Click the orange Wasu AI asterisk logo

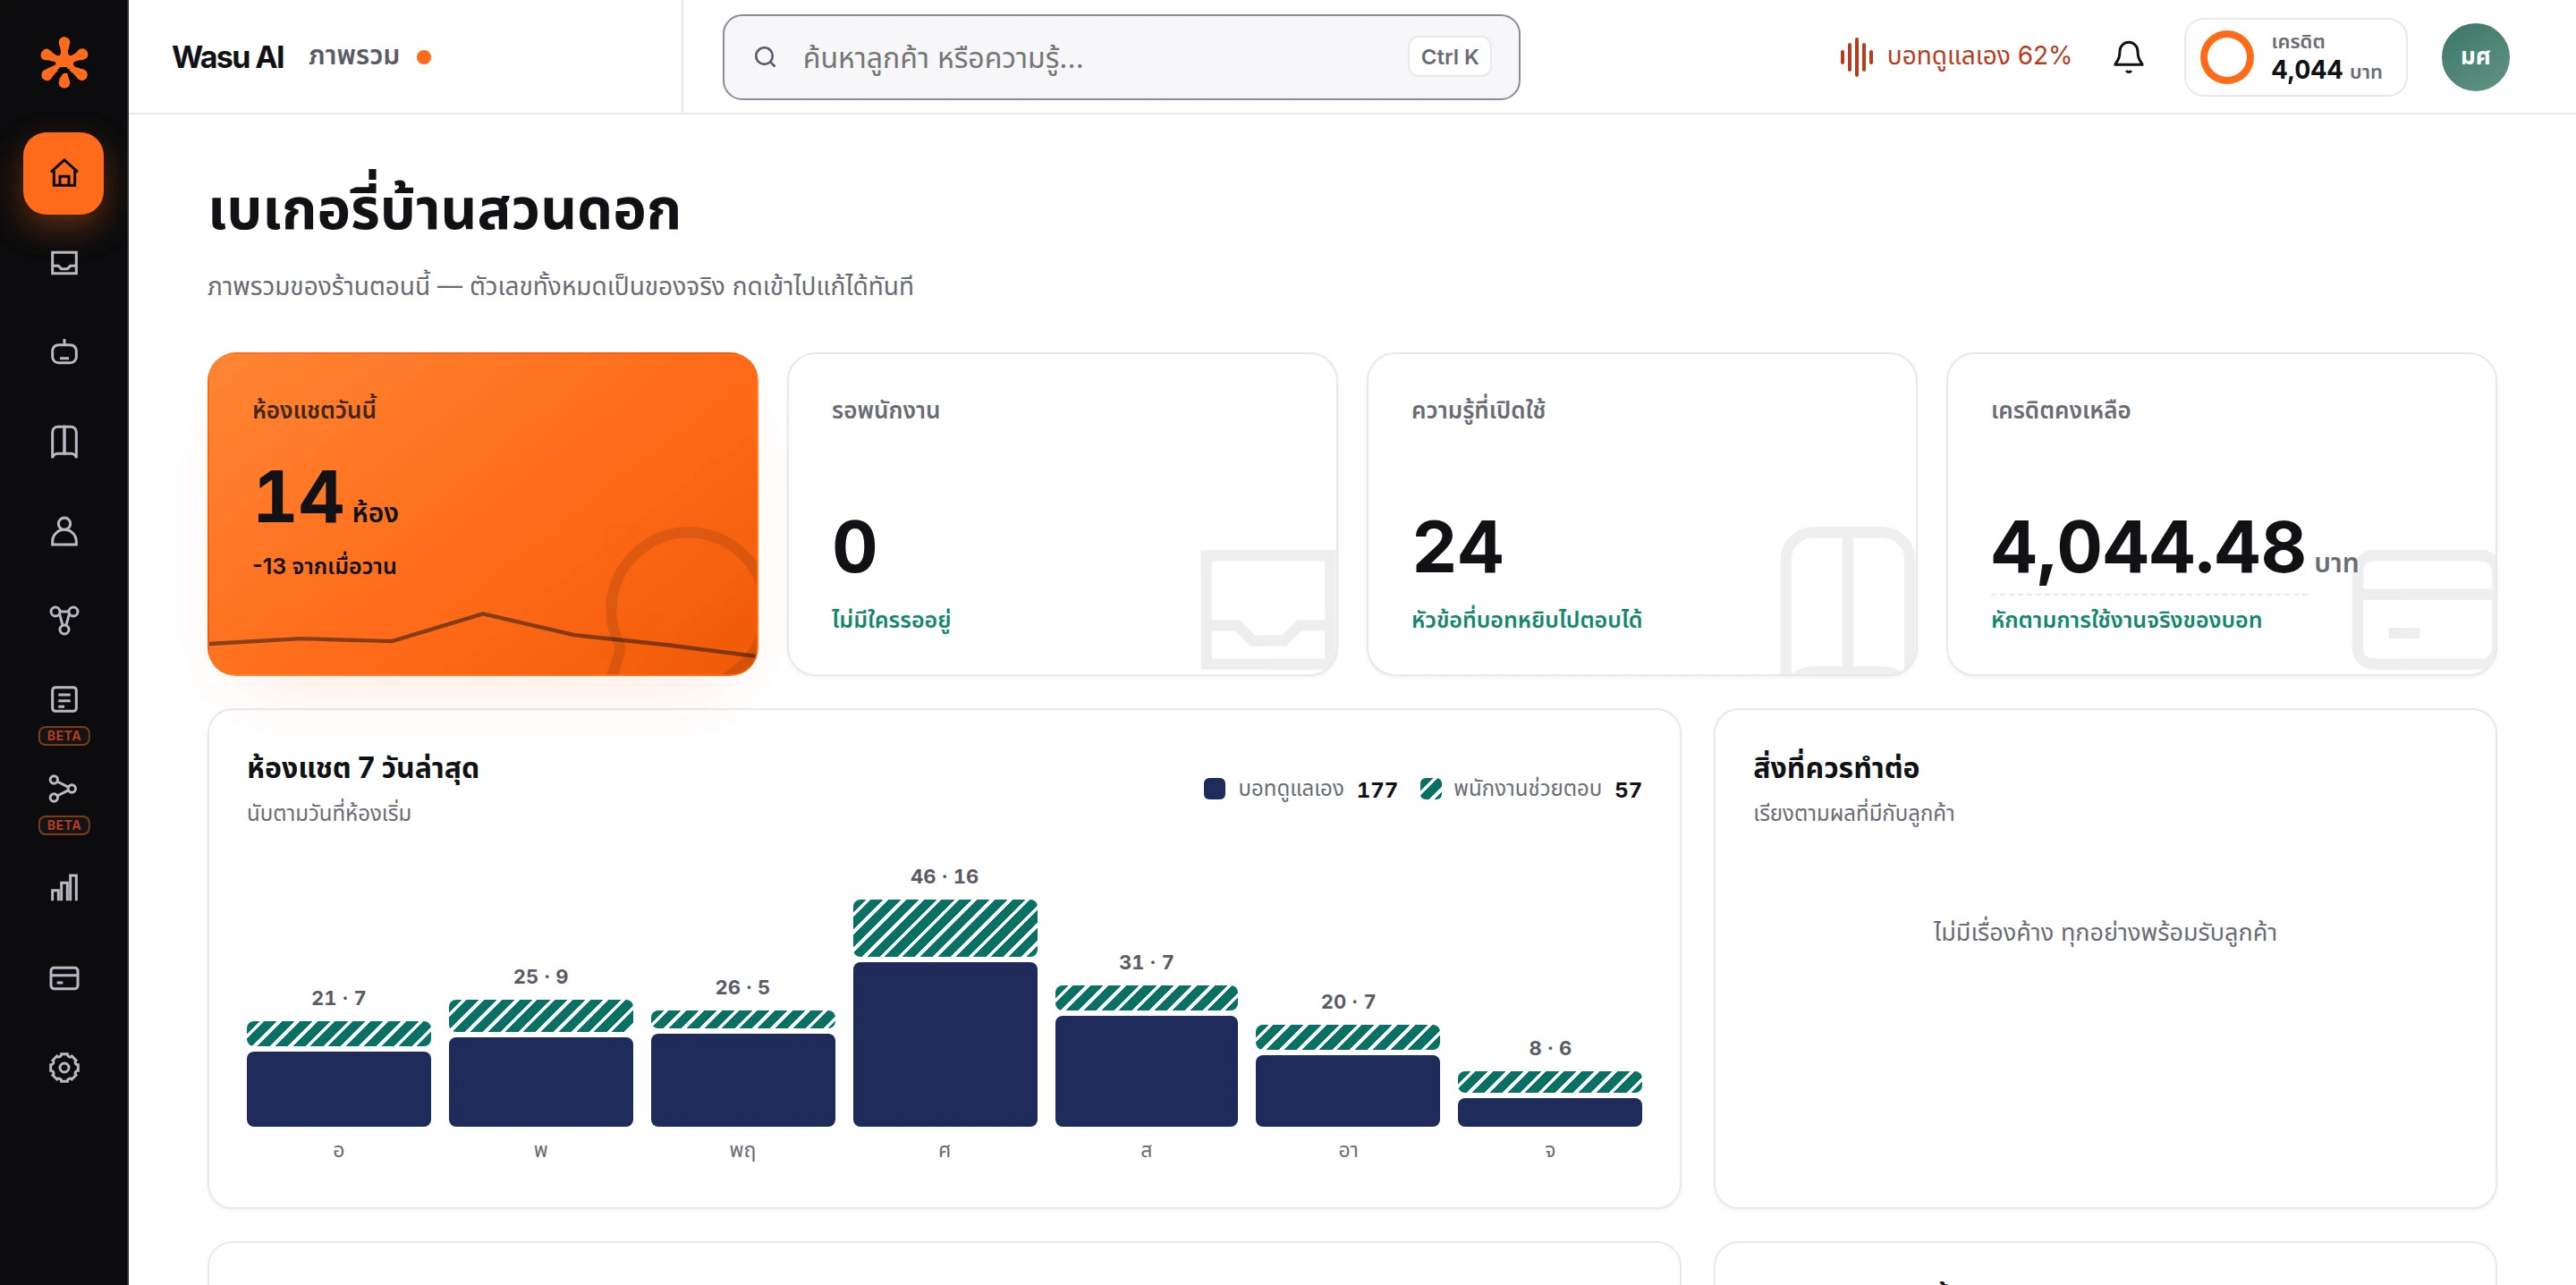pos(64,62)
